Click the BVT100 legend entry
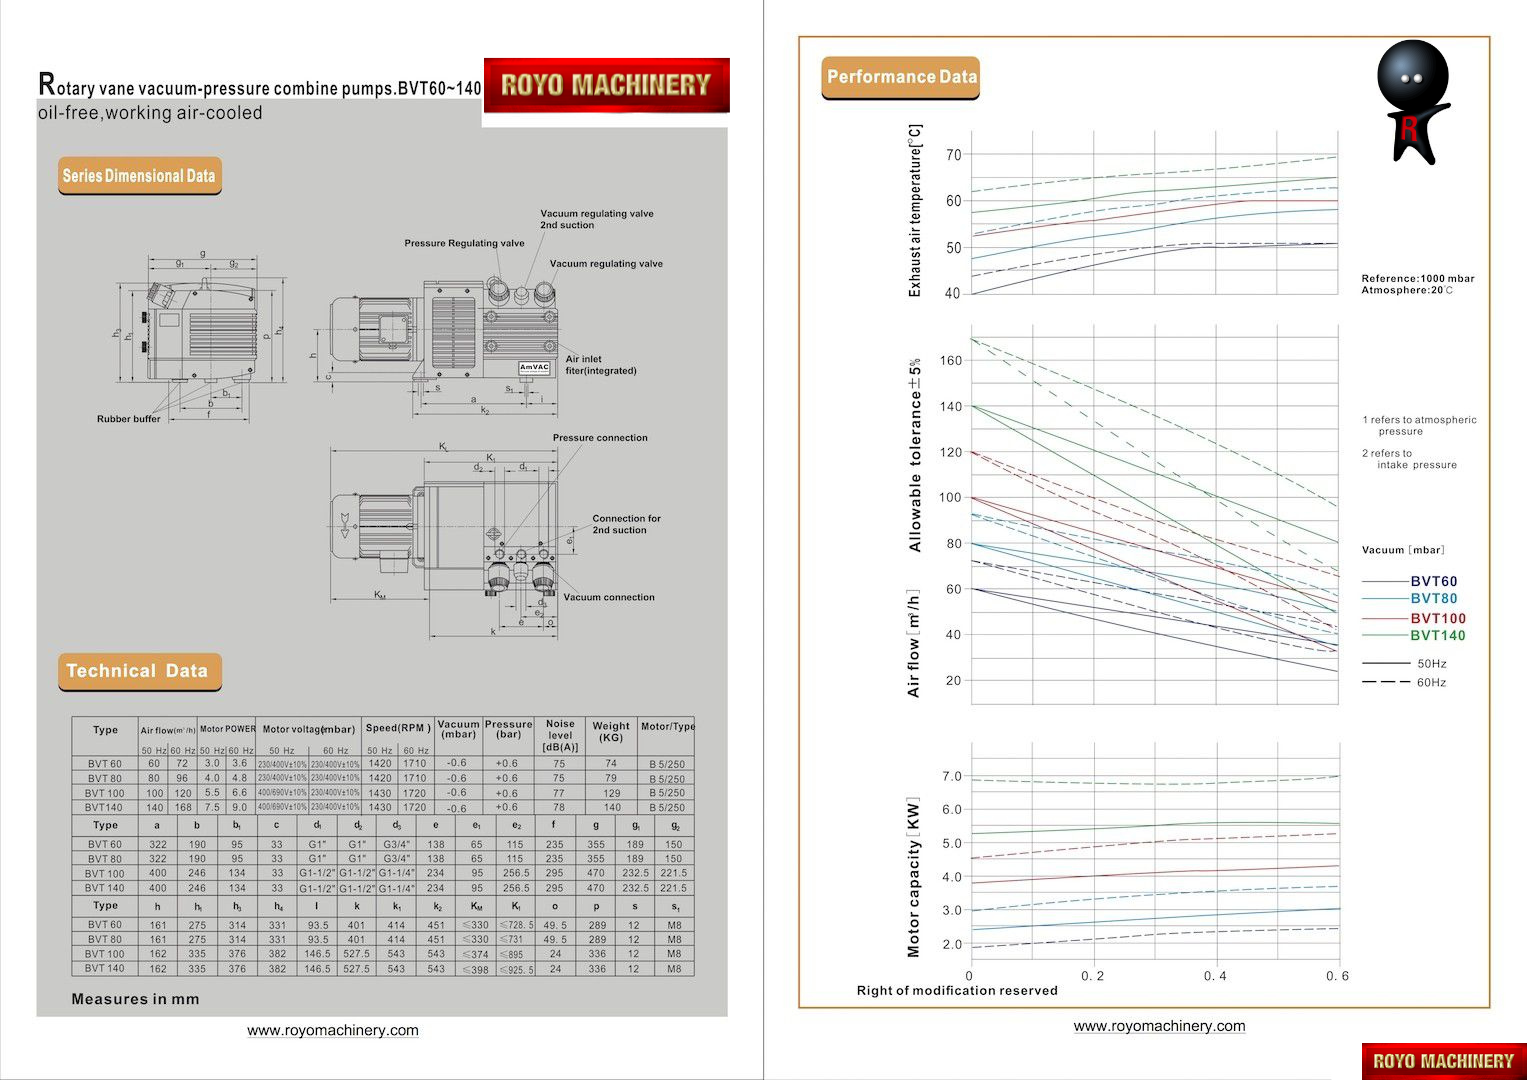The image size is (1527, 1080). click(1437, 618)
